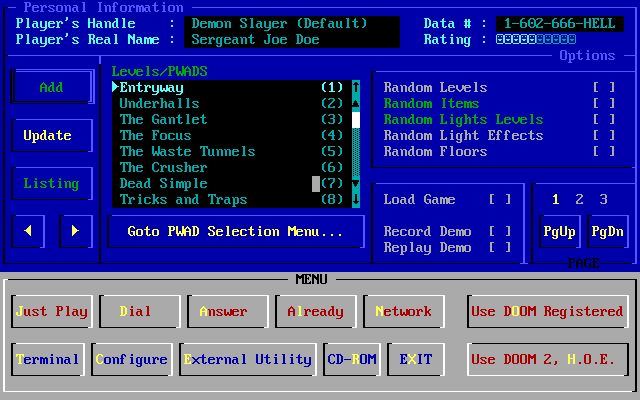Open the Listing button
The height and width of the screenshot is (400, 640).
(52, 183)
